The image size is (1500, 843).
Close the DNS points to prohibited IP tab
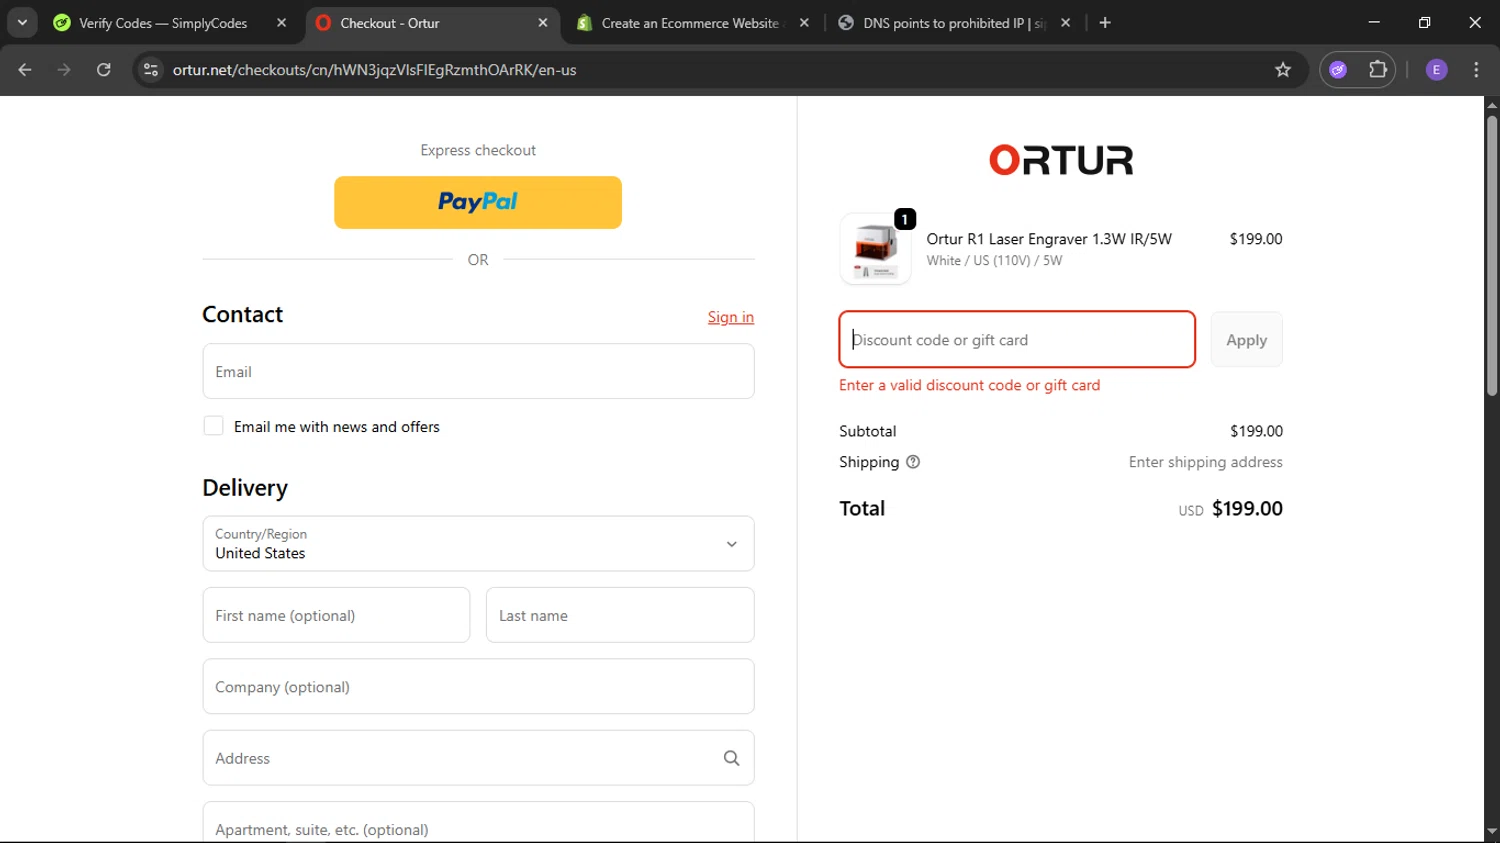pos(1066,23)
